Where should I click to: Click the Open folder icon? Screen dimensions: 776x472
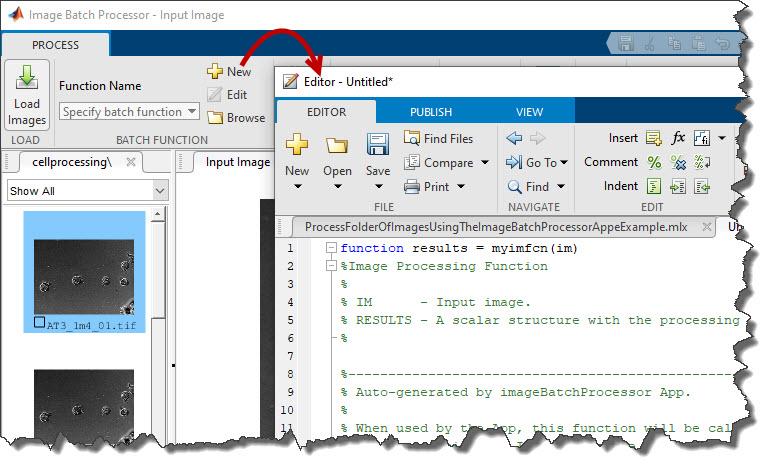tap(337, 145)
